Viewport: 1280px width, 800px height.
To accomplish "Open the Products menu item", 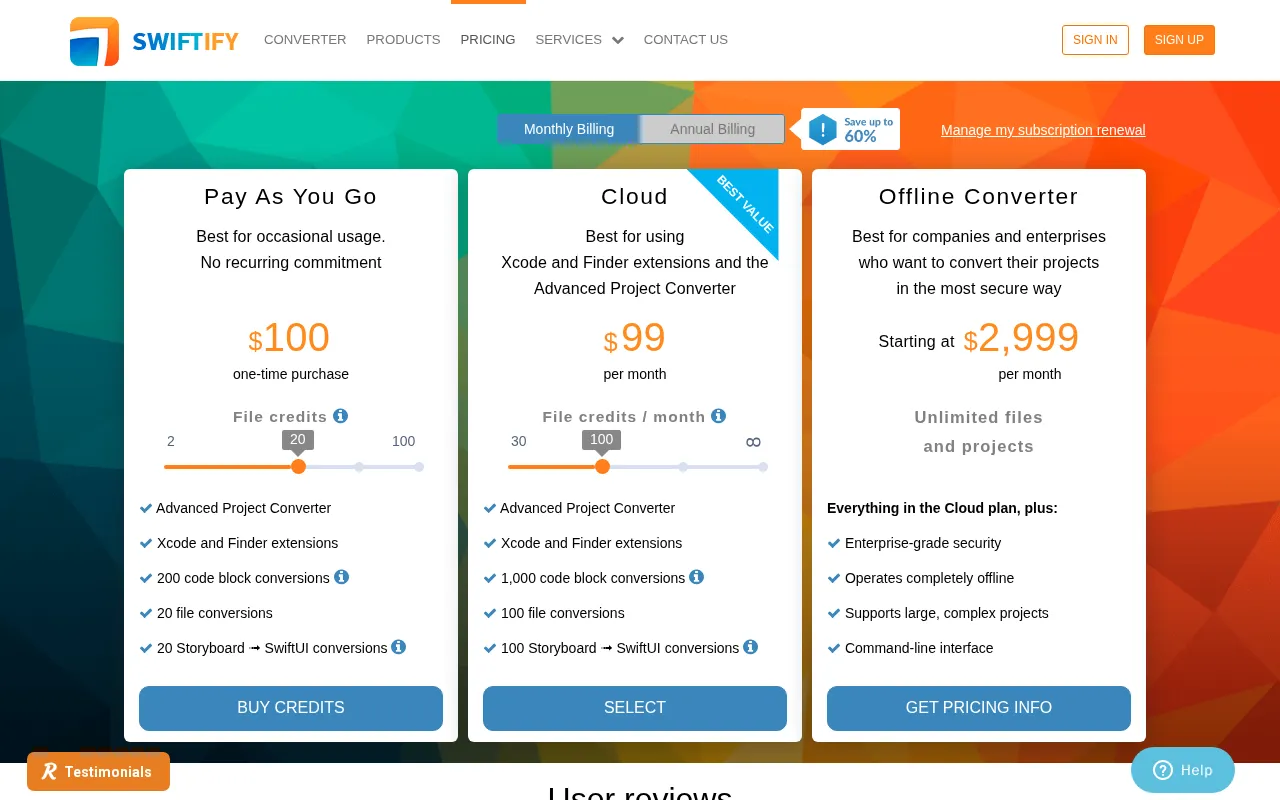I will point(403,40).
